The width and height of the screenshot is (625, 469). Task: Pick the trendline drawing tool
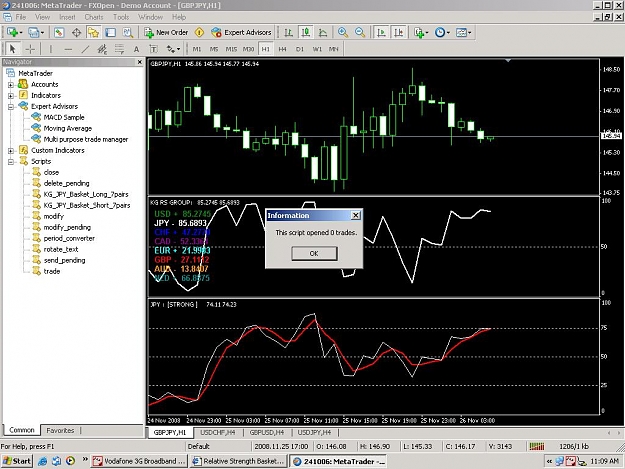85,49
